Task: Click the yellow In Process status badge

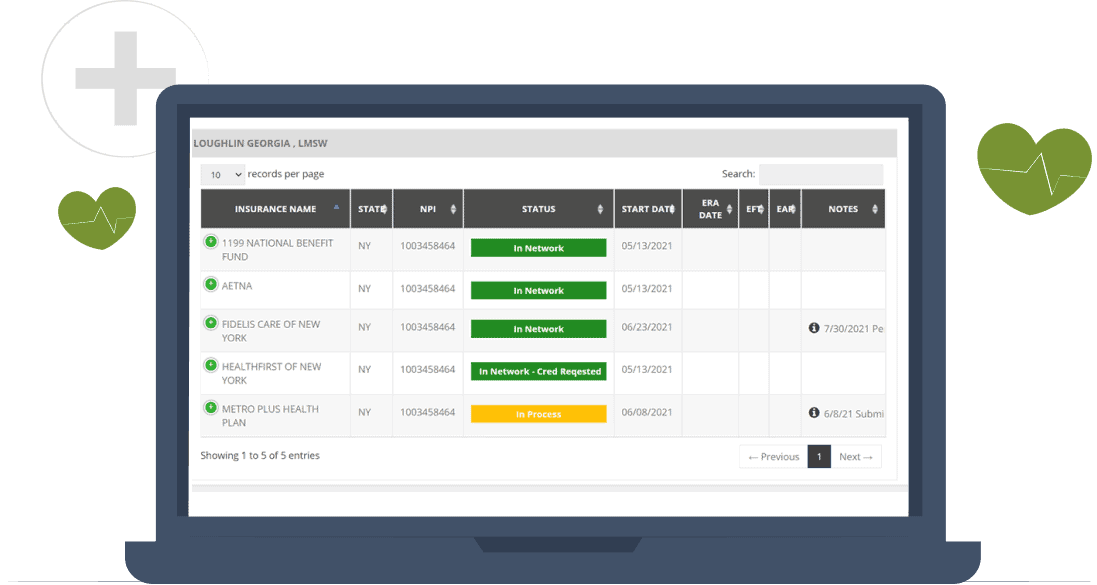Action: click(539, 414)
